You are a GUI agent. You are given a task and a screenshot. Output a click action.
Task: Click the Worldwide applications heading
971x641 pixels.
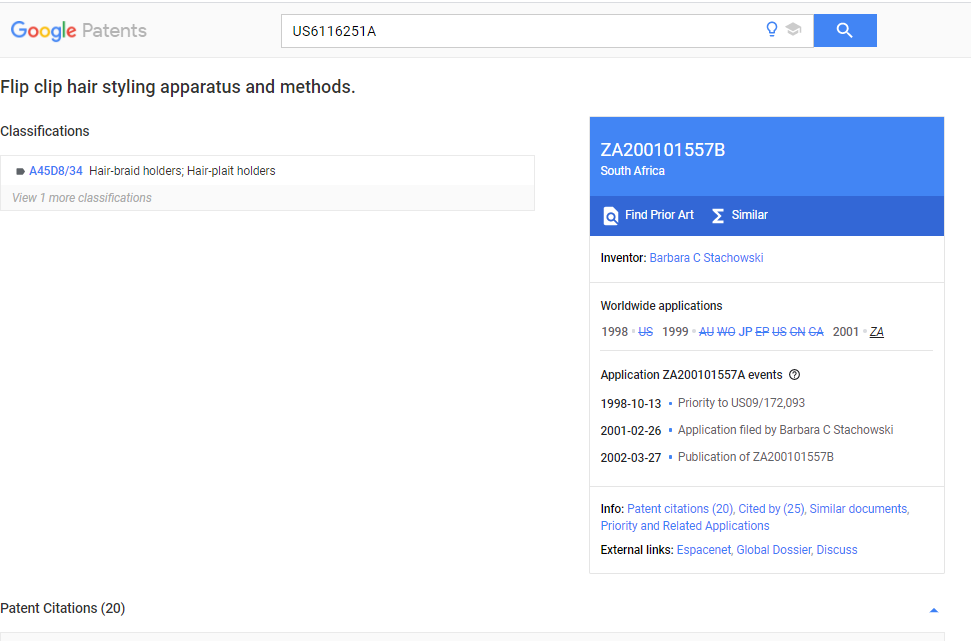click(x=661, y=306)
